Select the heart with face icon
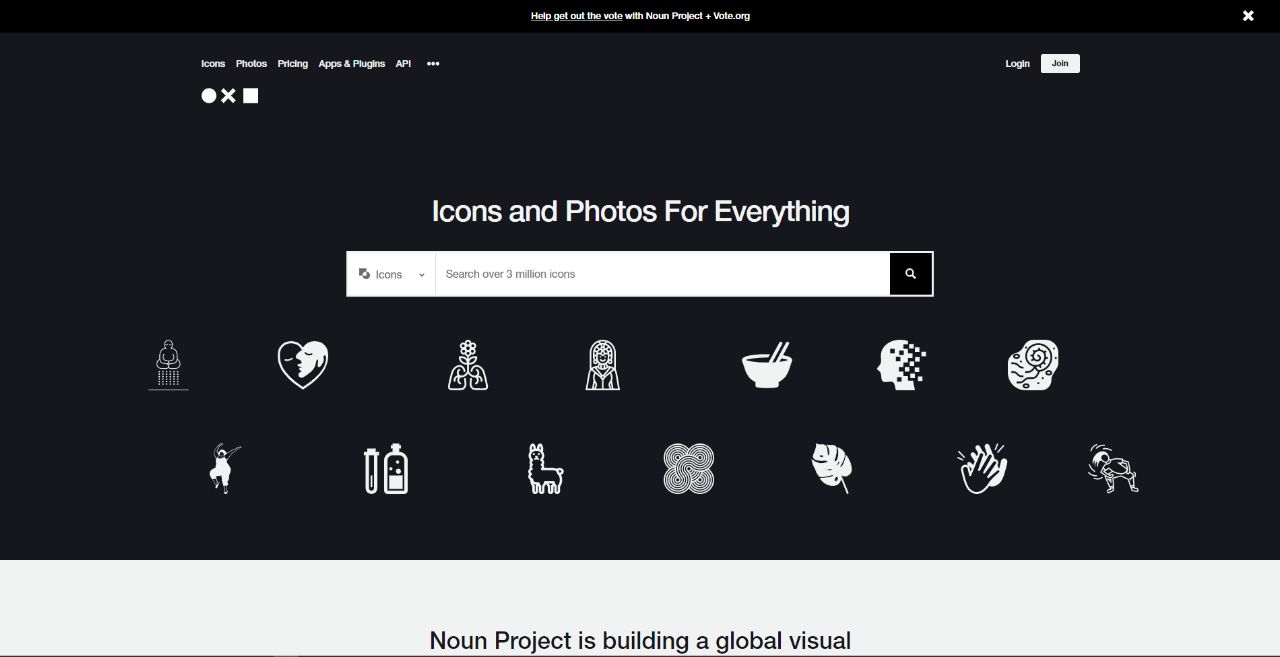 click(303, 364)
